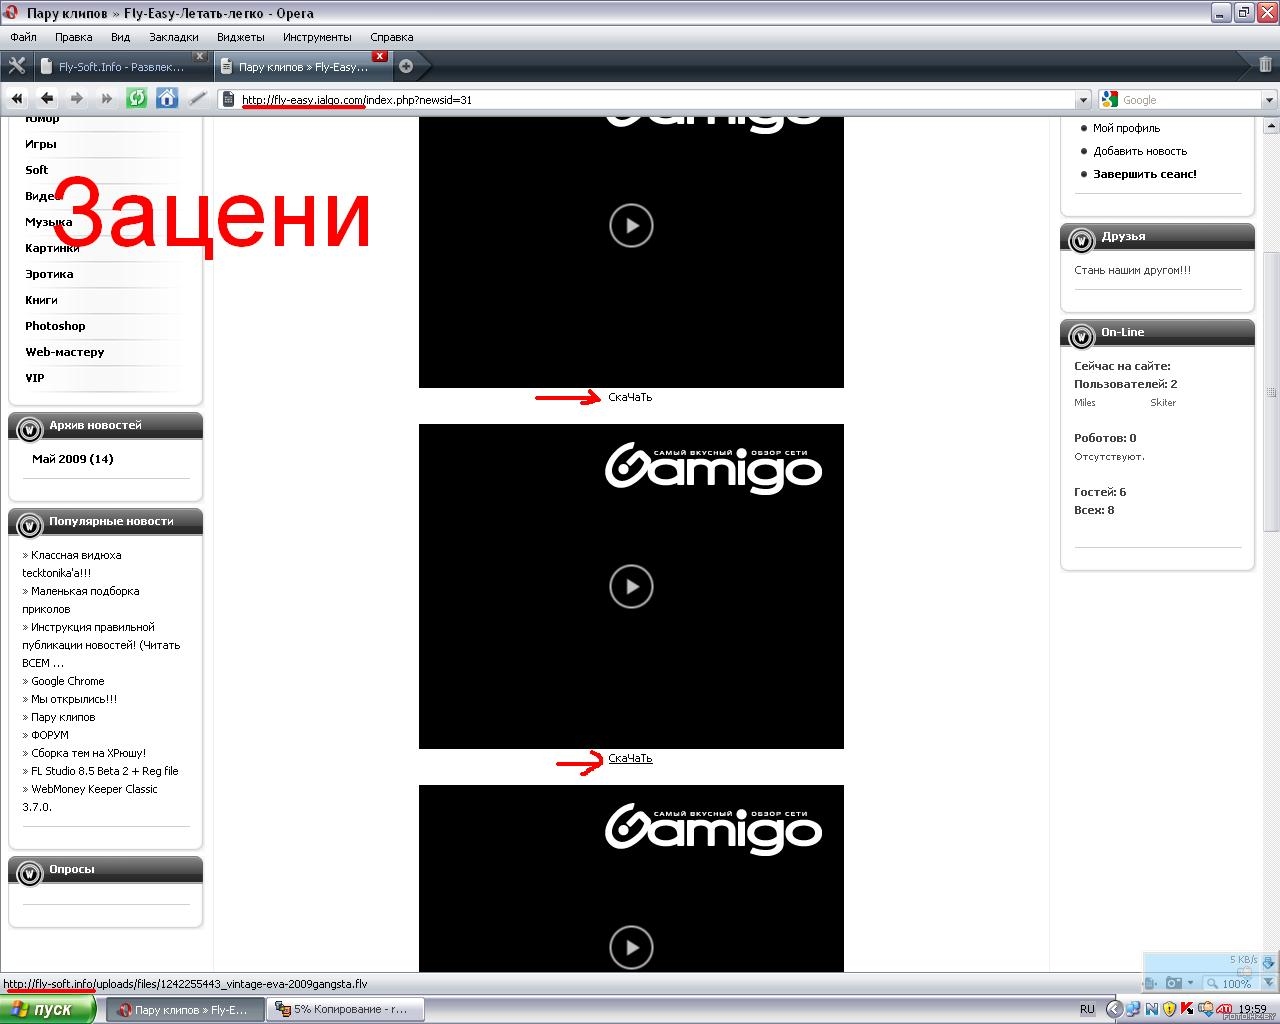
Task: Click the underlined lower СкаЧаТь link
Action: click(x=630, y=758)
